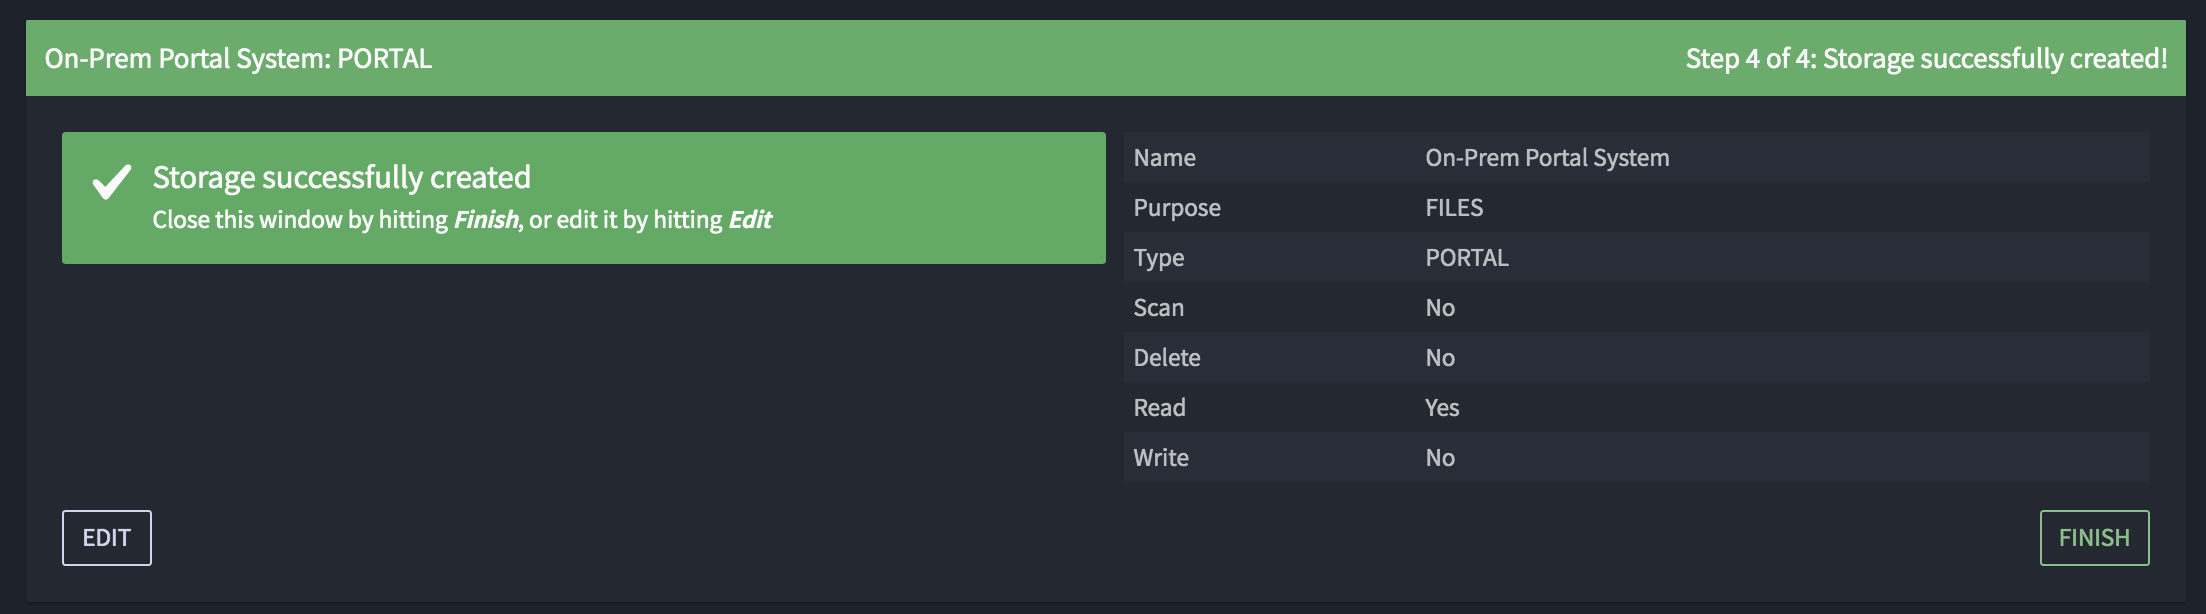This screenshot has height=614, width=2206.
Task: Click the Read label in the table
Action: 1159,408
